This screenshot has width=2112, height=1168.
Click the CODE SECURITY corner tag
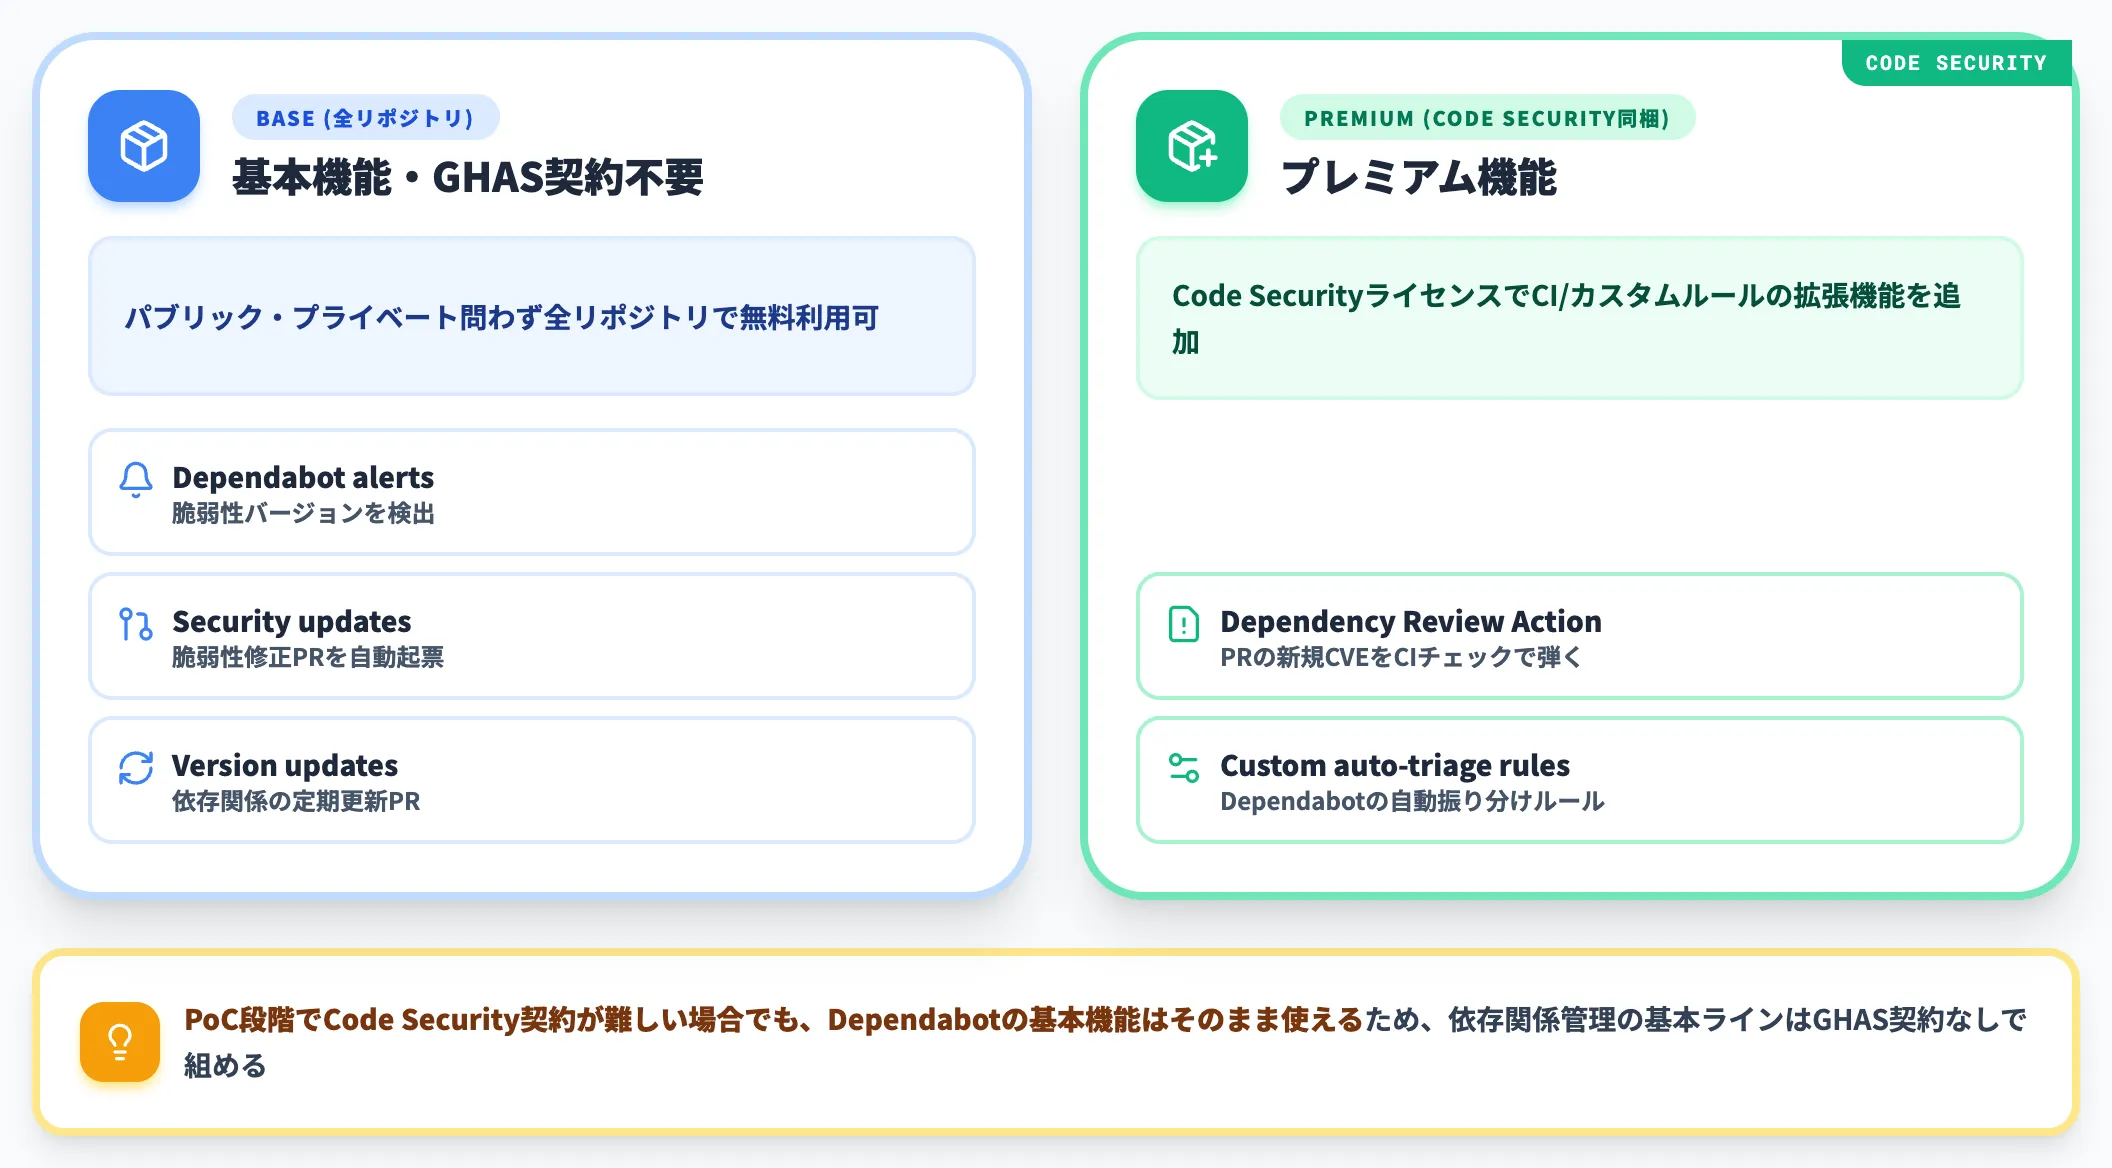click(x=1956, y=63)
